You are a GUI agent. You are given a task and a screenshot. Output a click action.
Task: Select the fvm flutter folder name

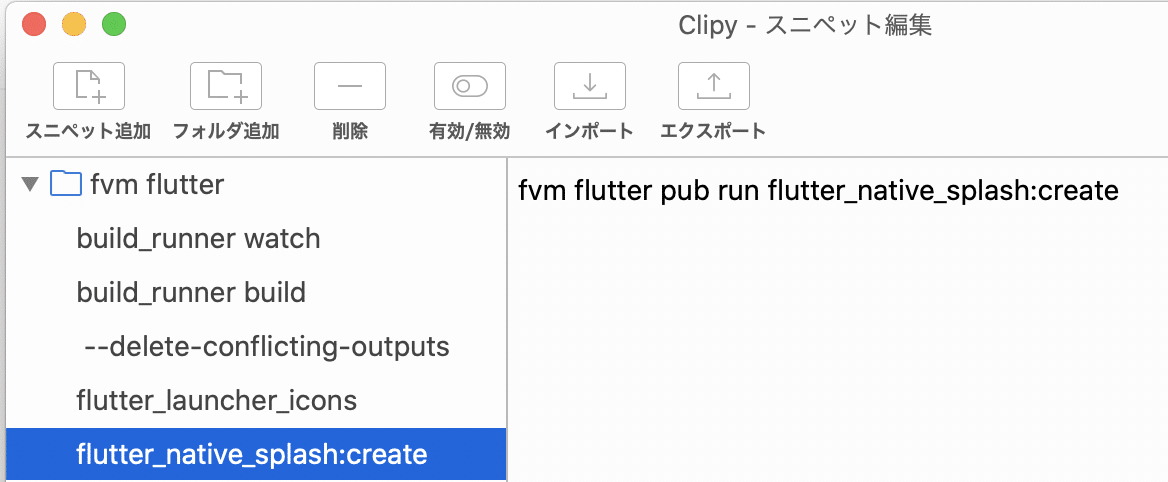point(156,185)
